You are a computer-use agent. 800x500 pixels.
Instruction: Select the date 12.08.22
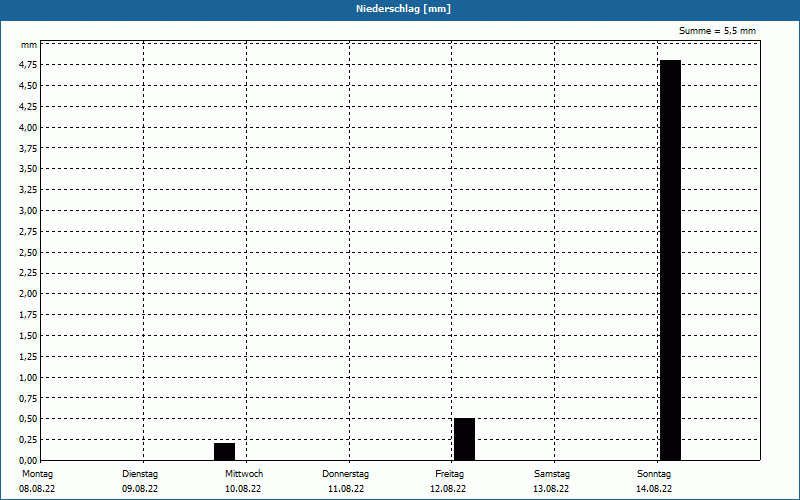pyautogui.click(x=448, y=489)
